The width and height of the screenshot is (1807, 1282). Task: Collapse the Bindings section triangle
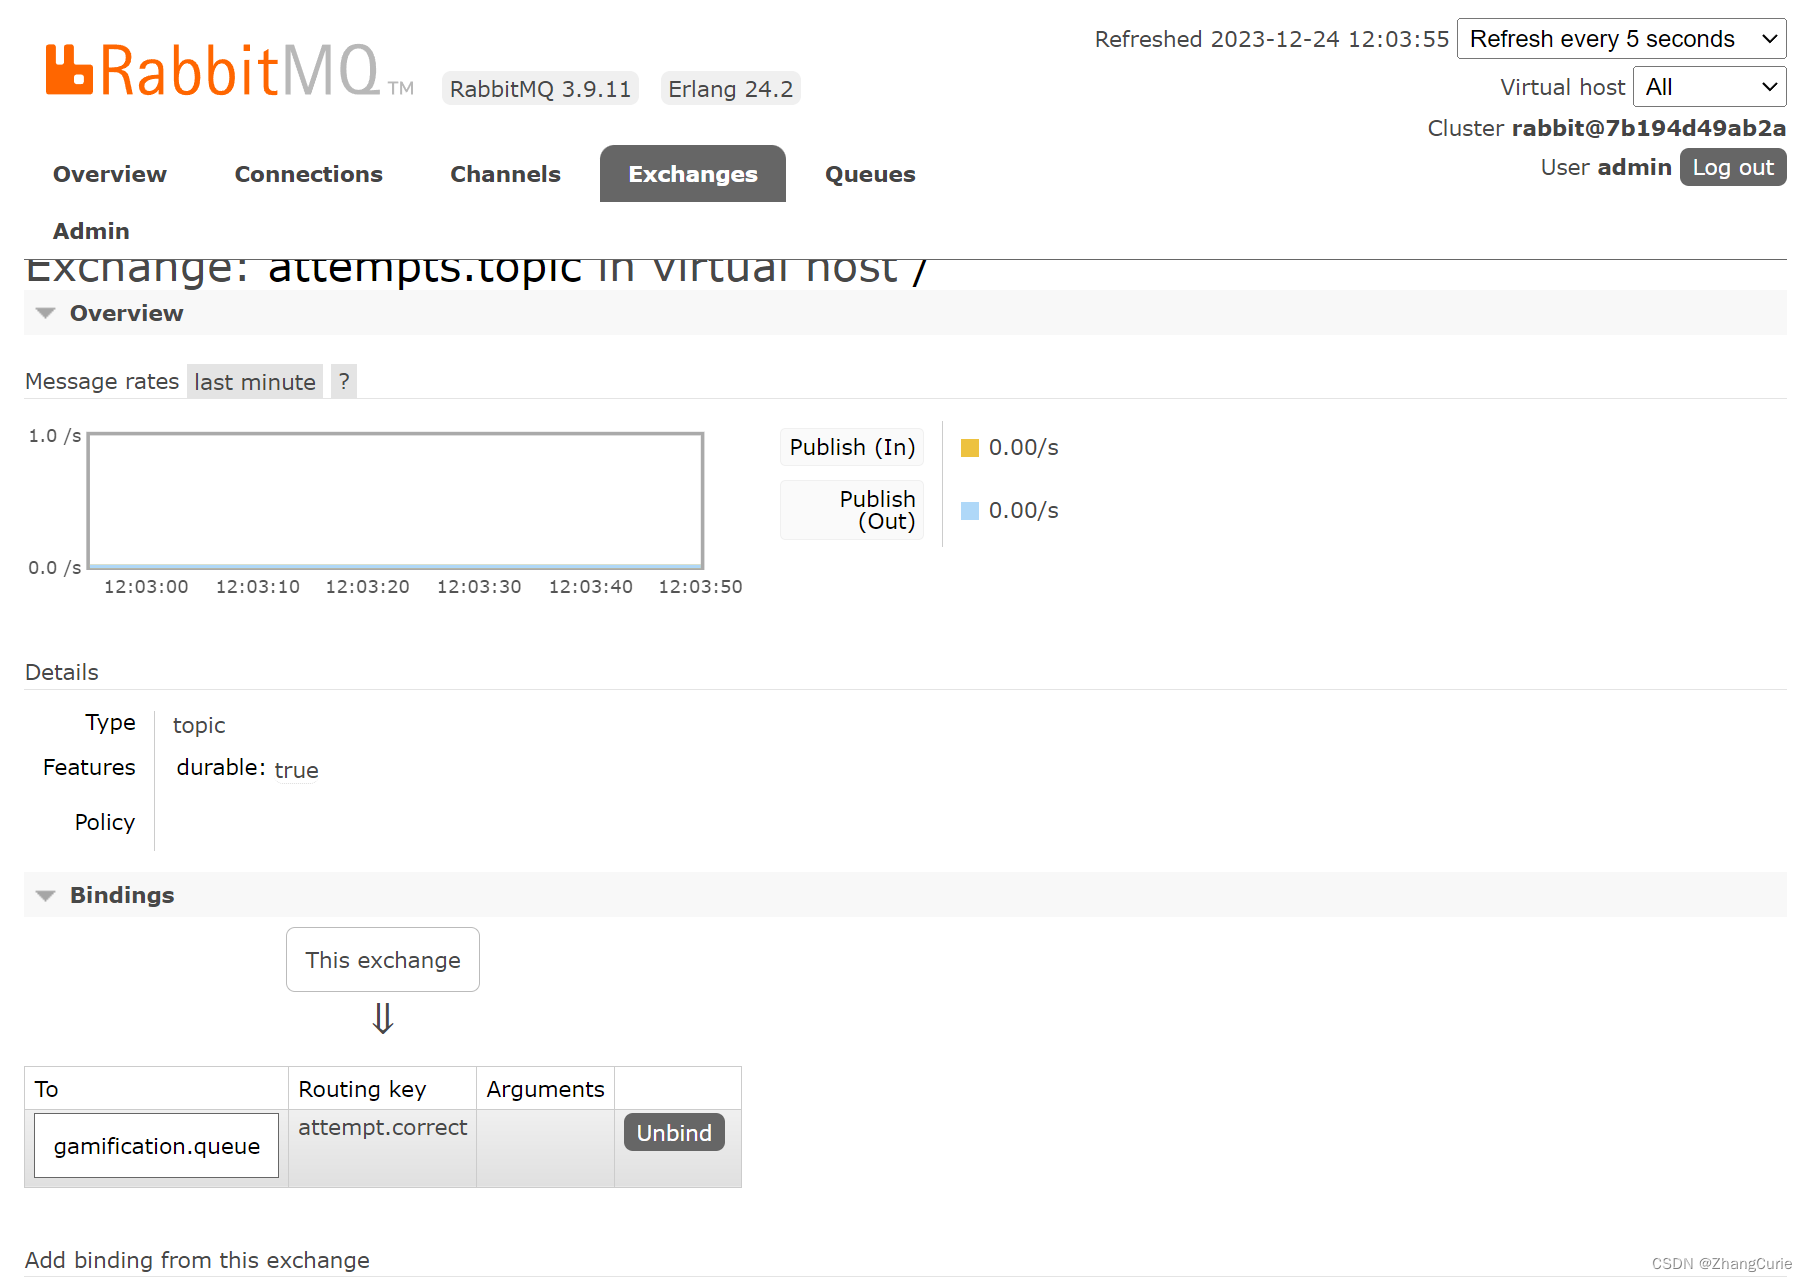[x=45, y=895]
